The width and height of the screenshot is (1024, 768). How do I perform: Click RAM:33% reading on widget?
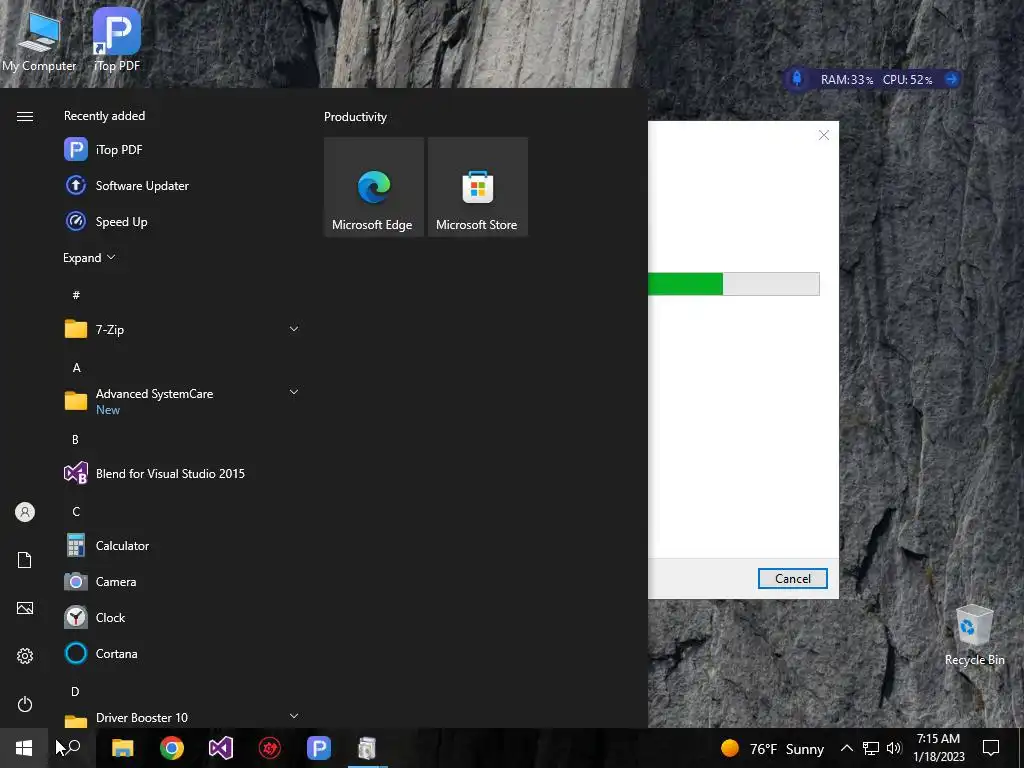point(846,80)
